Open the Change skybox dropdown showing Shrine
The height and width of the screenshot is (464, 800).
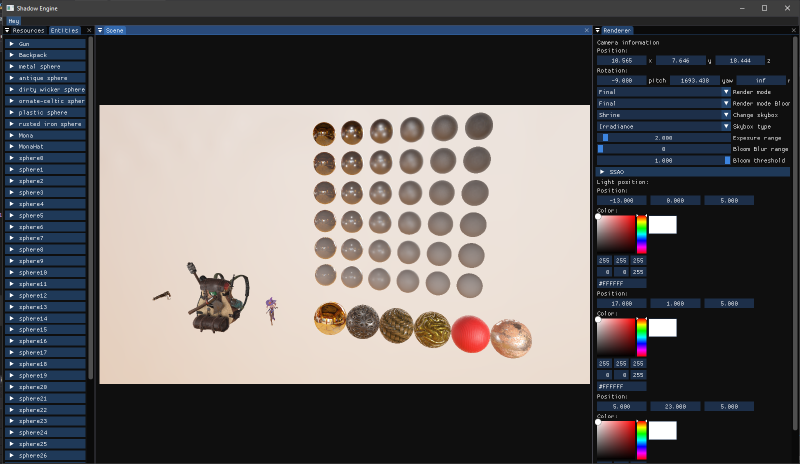pos(664,115)
